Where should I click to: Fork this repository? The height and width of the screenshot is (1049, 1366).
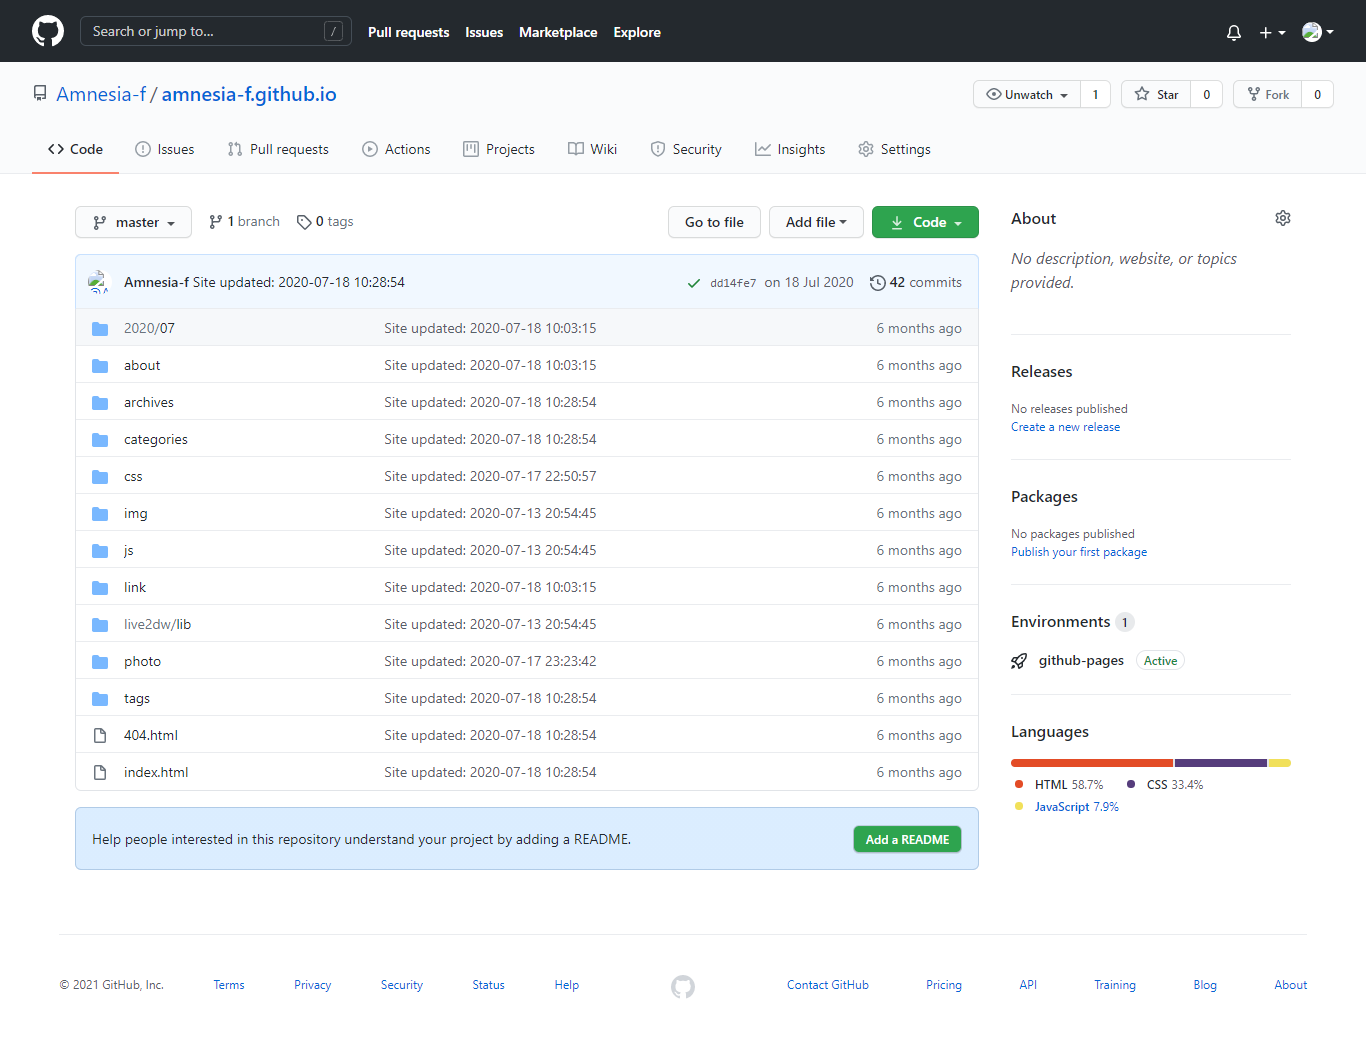coord(1268,94)
